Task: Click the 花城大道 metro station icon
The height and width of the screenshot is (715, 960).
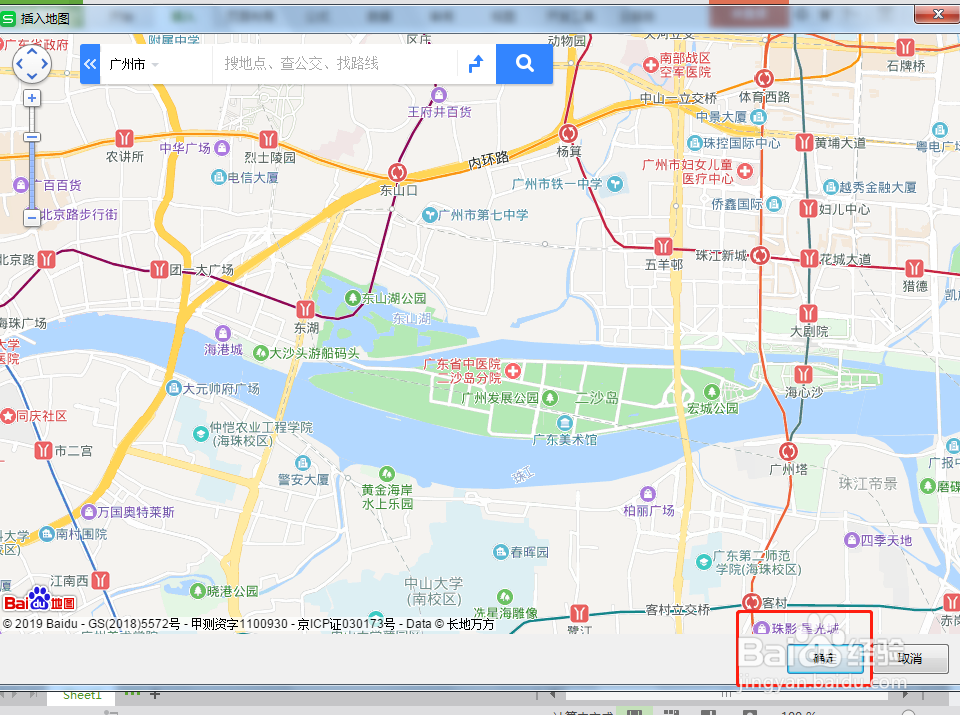Action: click(809, 258)
